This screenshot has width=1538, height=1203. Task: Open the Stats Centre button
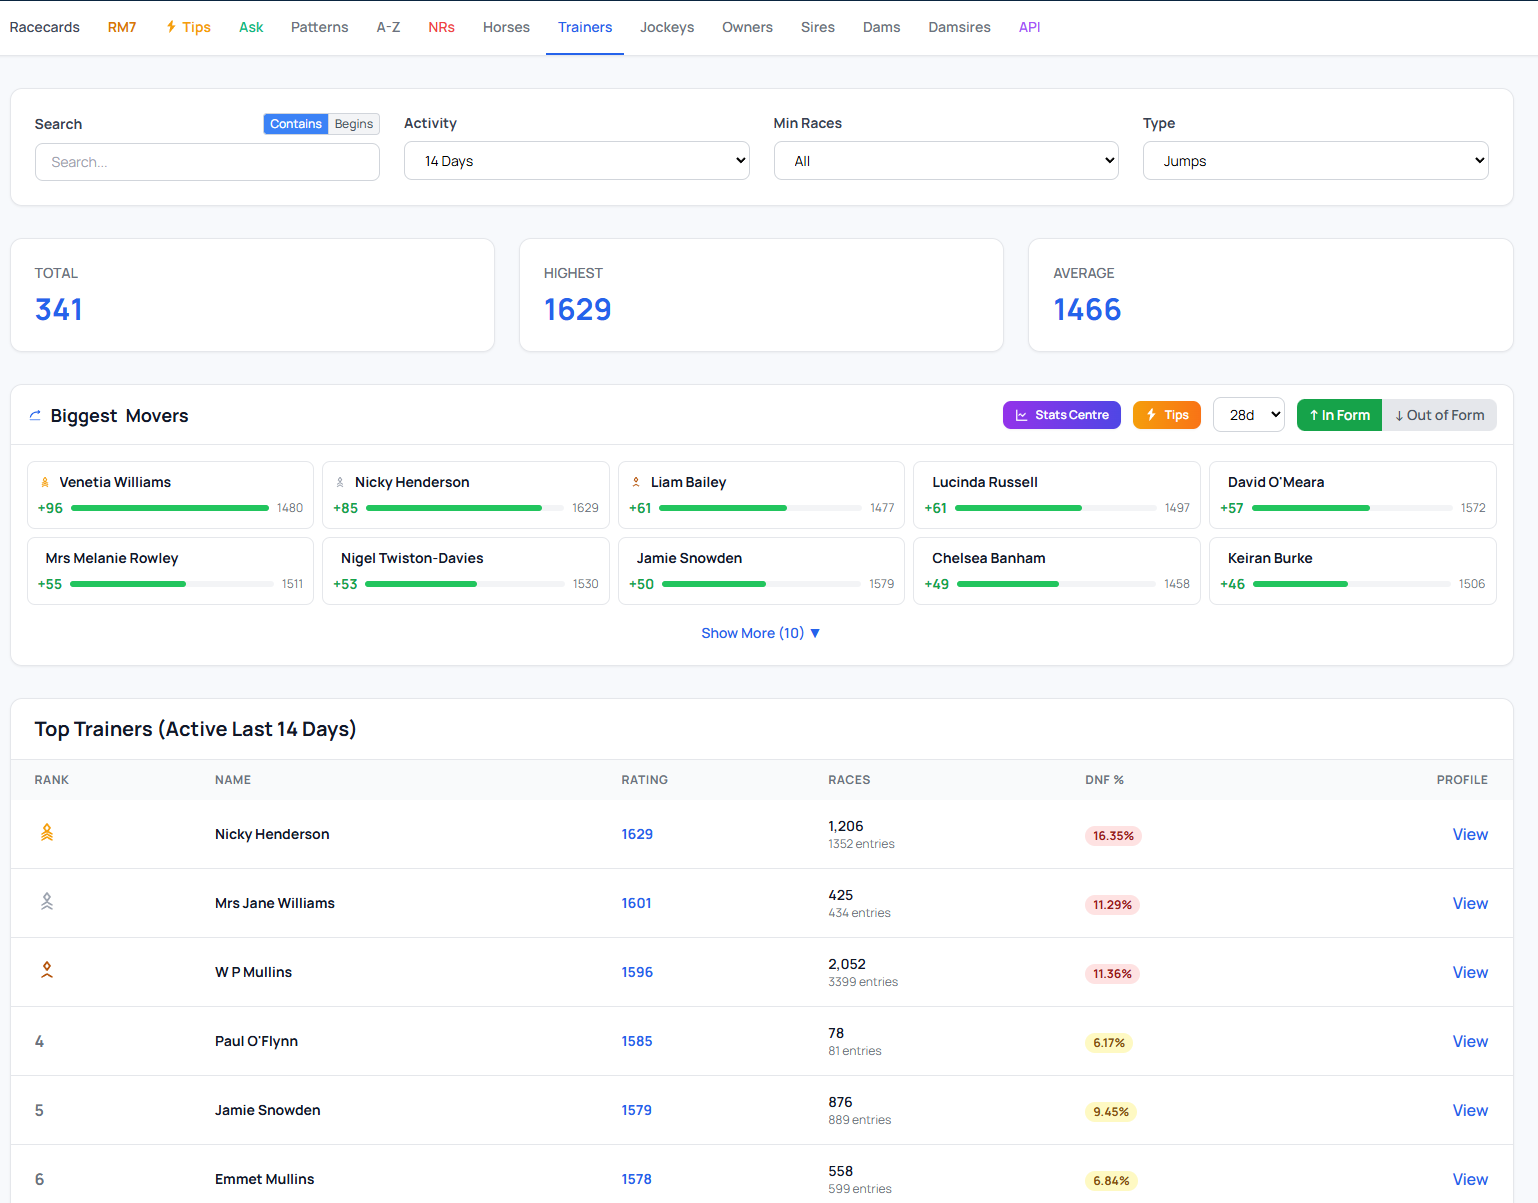tap(1062, 415)
